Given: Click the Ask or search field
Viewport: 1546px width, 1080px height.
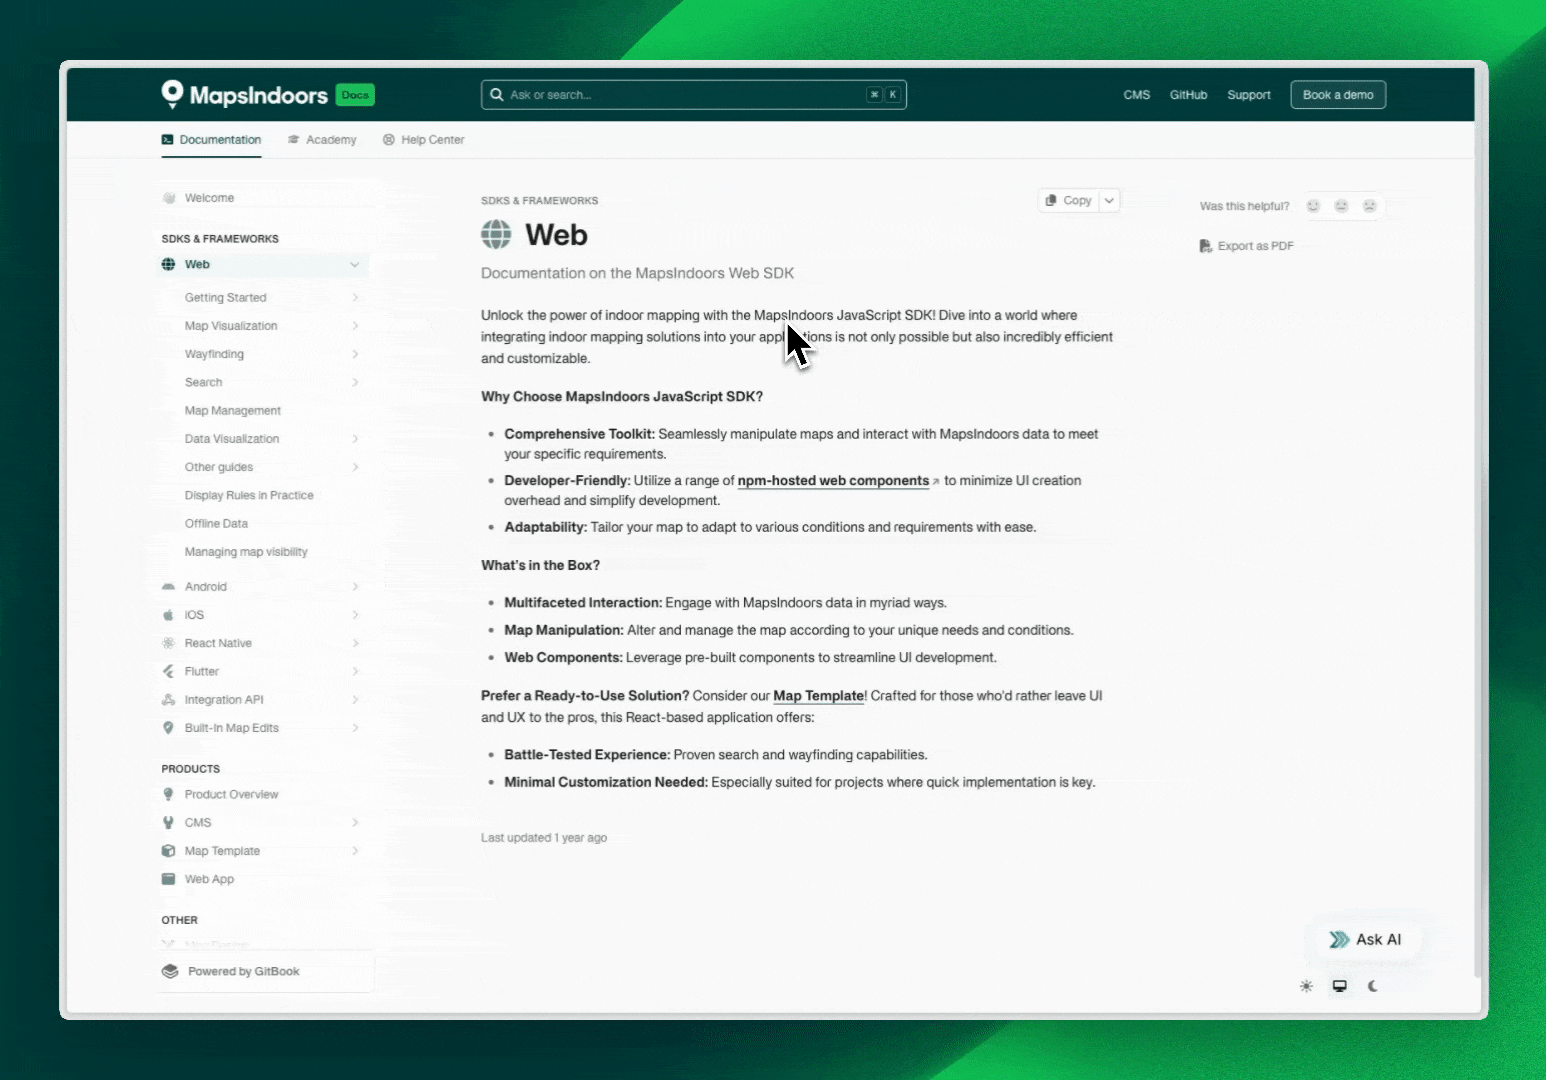Looking at the screenshot, I should tap(680, 95).
